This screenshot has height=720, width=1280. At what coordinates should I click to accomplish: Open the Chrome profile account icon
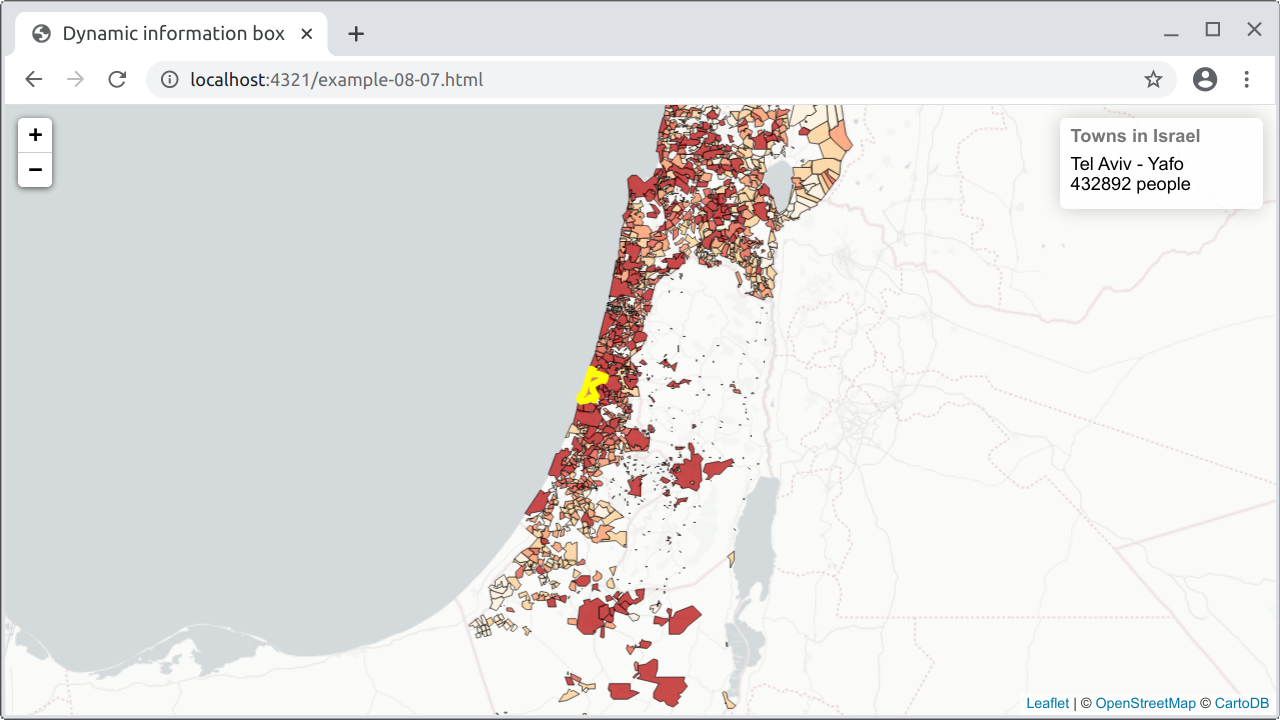coord(1205,79)
